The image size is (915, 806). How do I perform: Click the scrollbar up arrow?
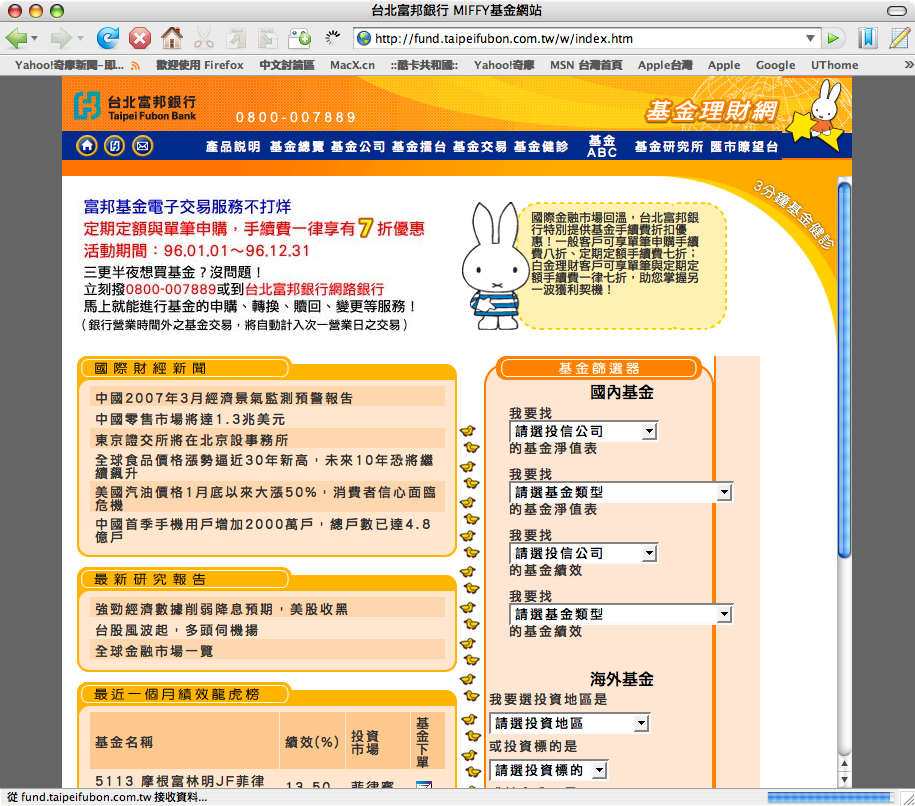pyautogui.click(x=844, y=763)
